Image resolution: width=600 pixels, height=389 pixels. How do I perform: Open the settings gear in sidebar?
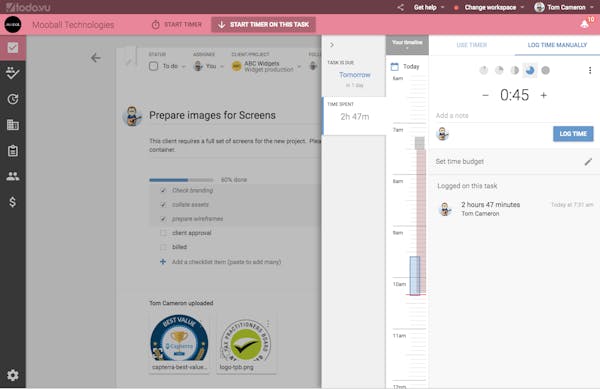13,375
